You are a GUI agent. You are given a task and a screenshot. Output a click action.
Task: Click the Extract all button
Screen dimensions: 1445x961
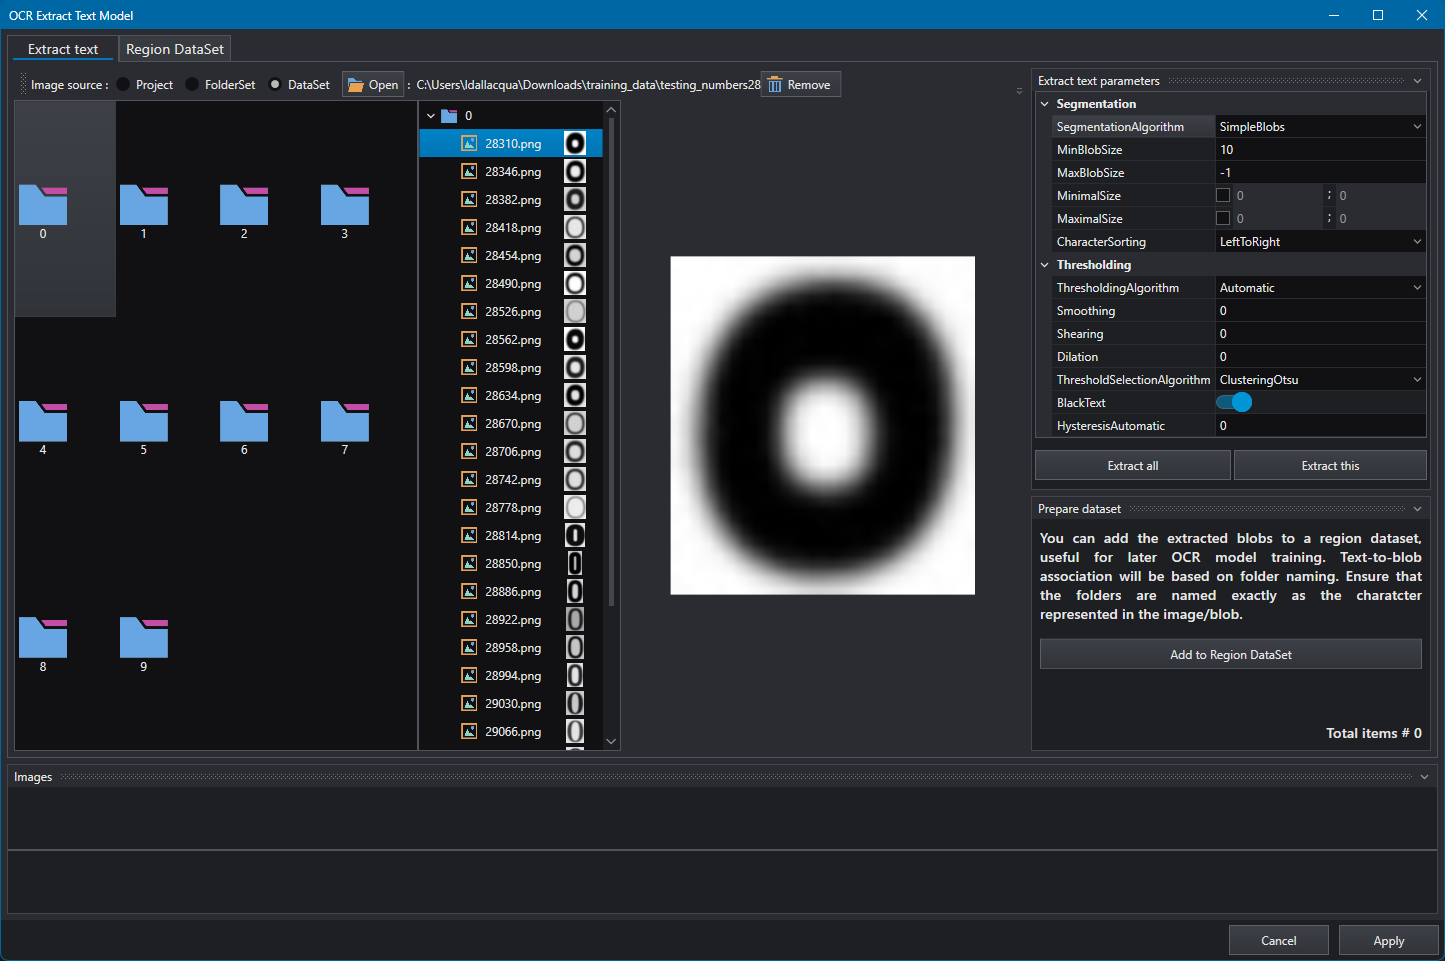[x=1133, y=466]
